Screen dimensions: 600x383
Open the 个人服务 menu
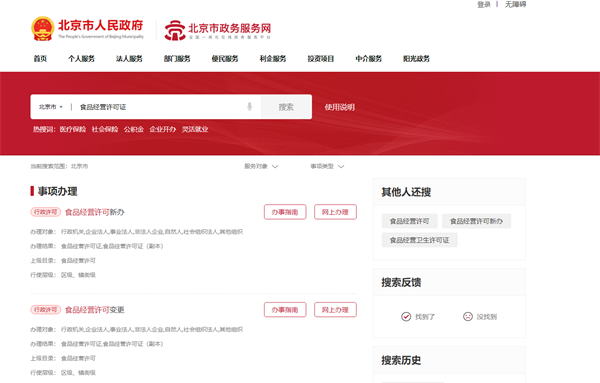coord(82,59)
